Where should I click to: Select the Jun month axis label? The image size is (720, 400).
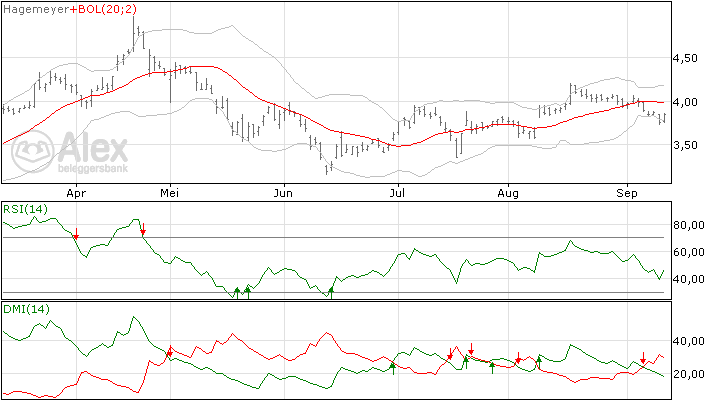click(x=283, y=193)
